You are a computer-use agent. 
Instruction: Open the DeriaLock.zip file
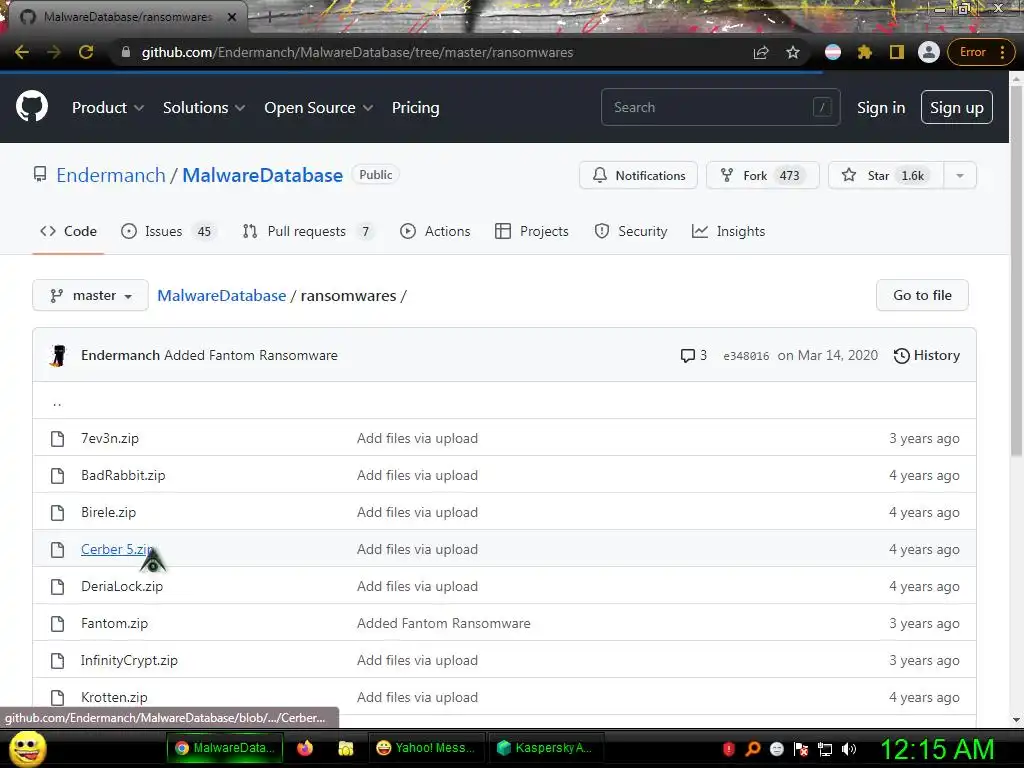122,586
